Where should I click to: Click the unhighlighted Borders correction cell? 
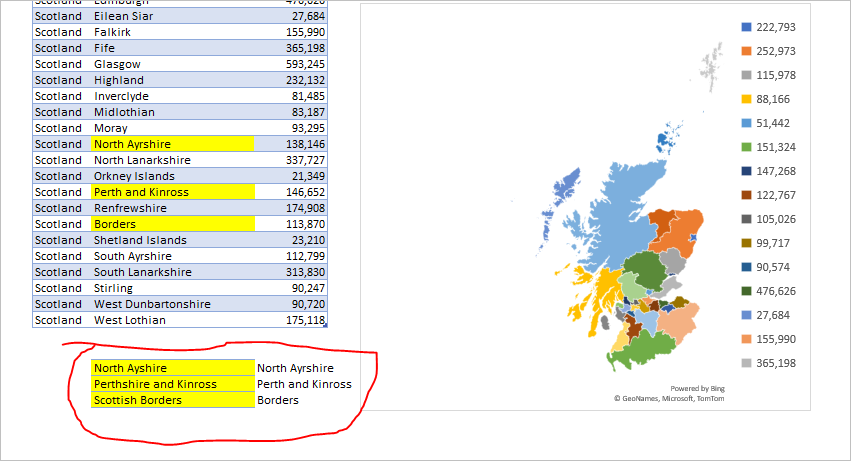click(278, 400)
